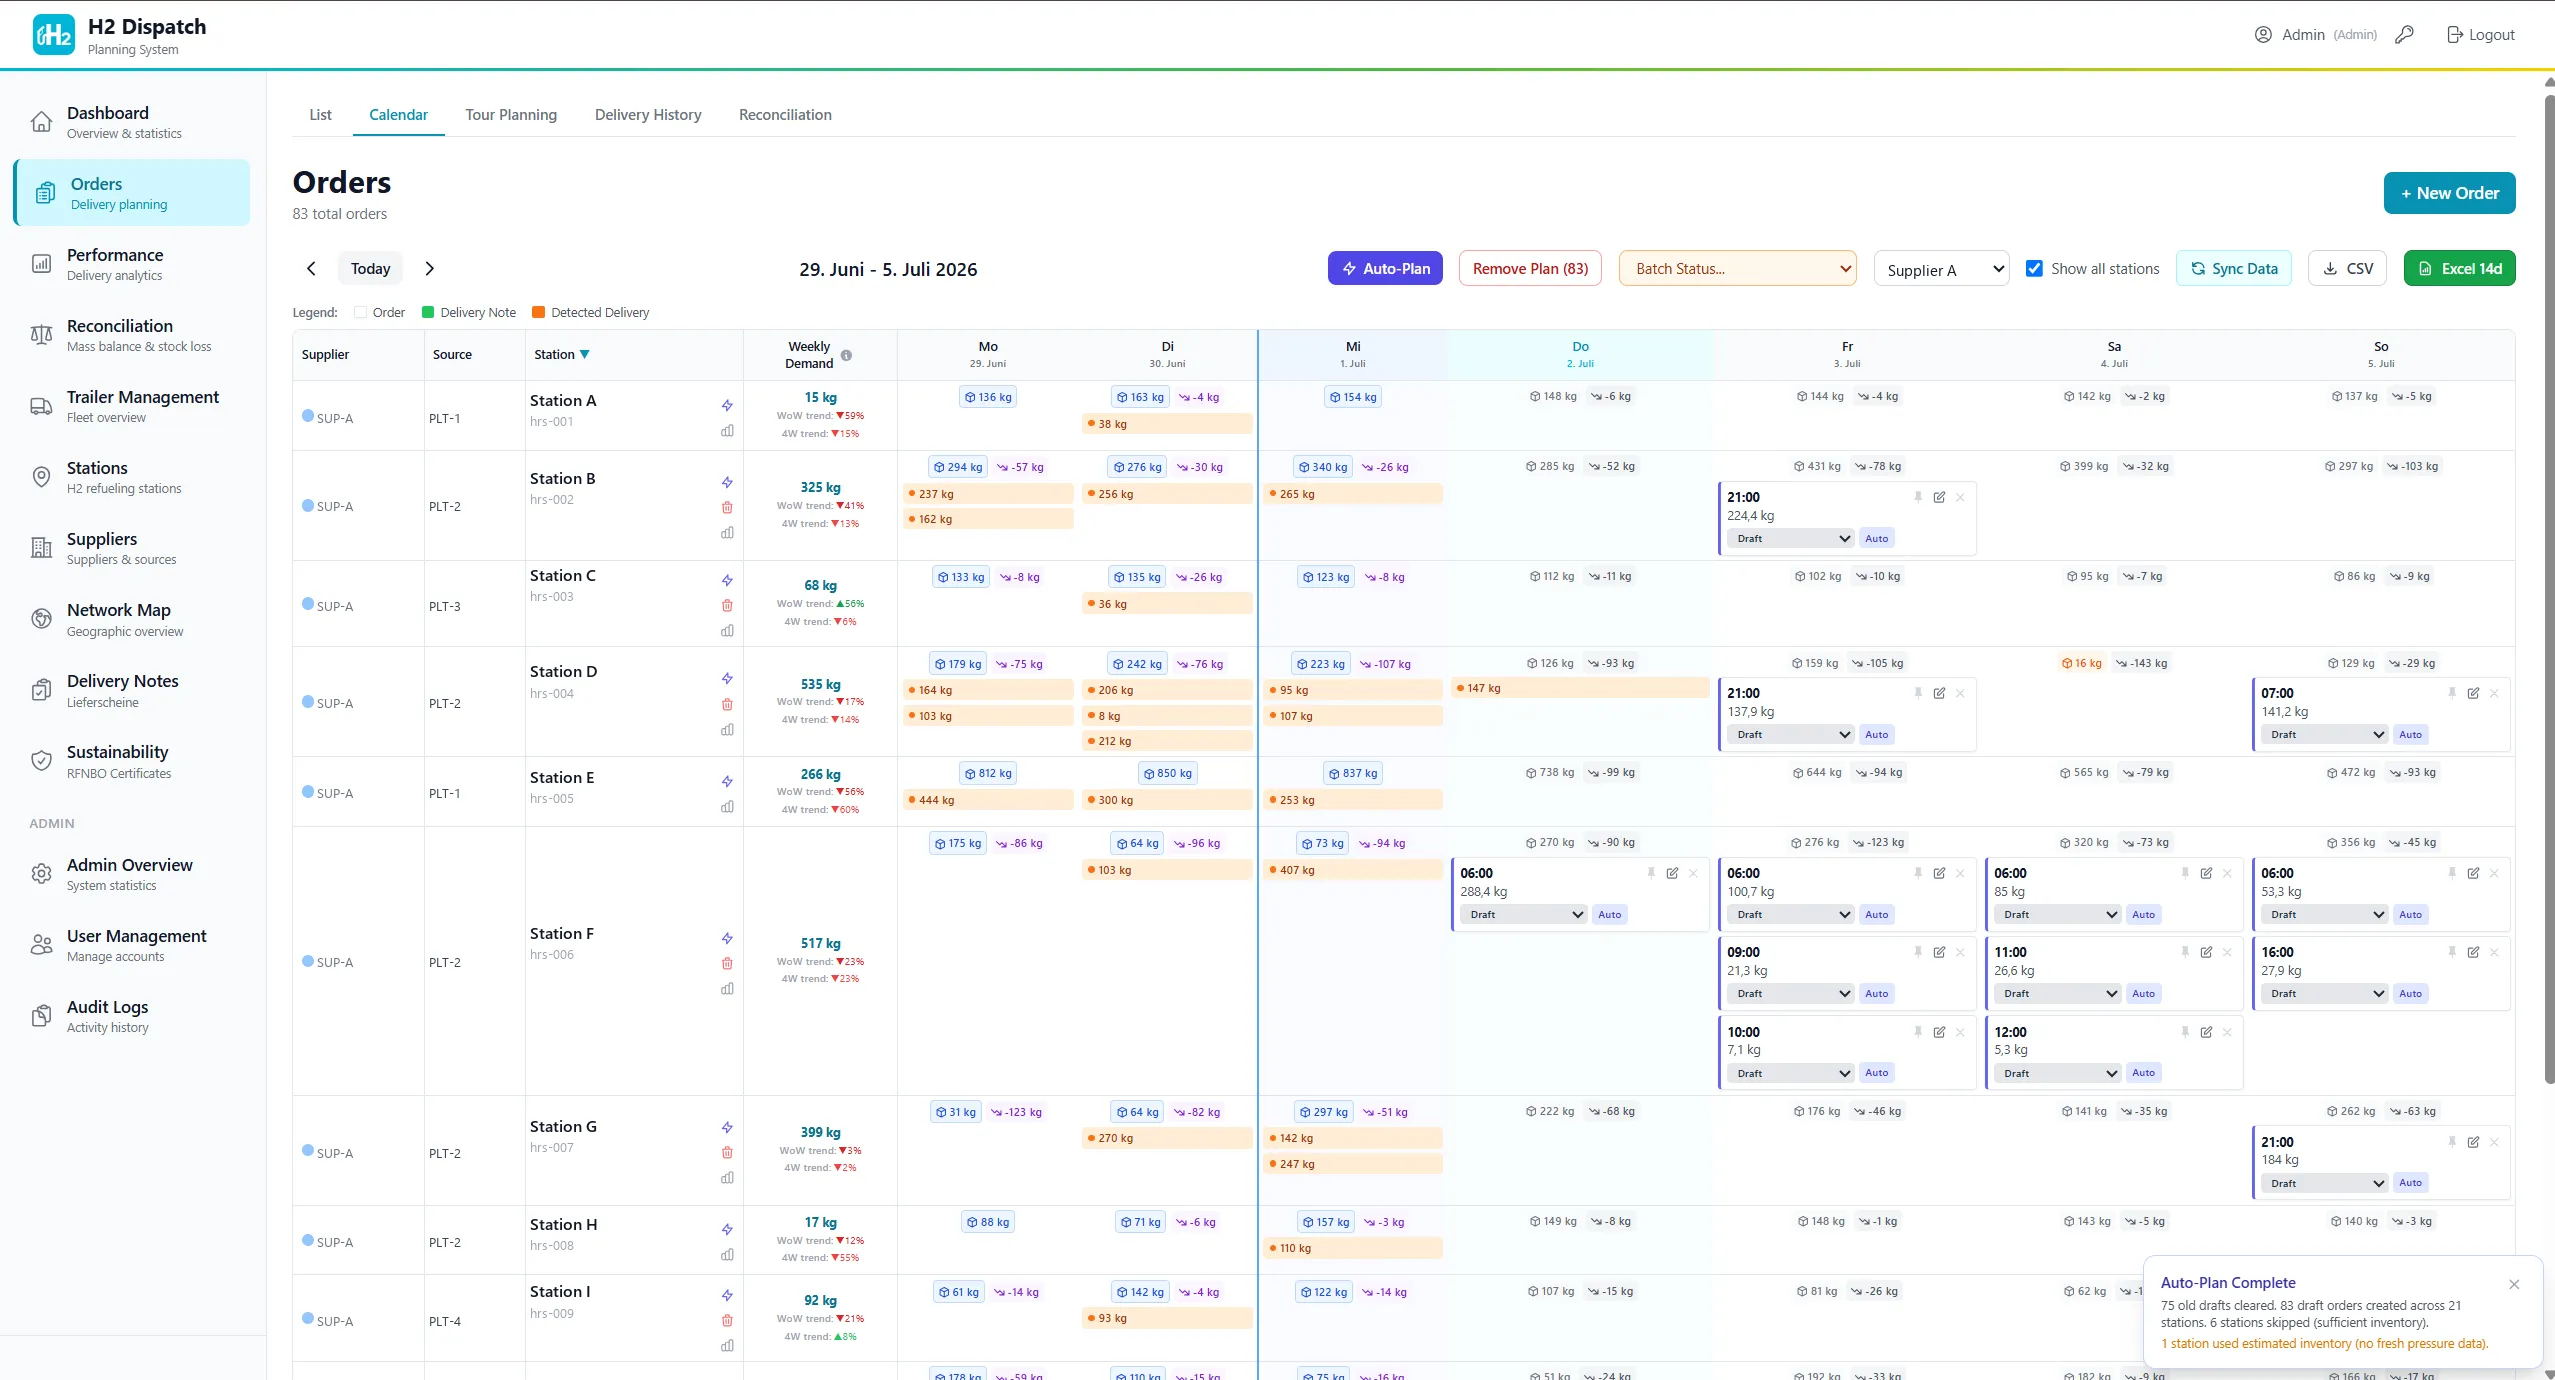Close the Auto-Plan Complete notification

point(2514,1284)
